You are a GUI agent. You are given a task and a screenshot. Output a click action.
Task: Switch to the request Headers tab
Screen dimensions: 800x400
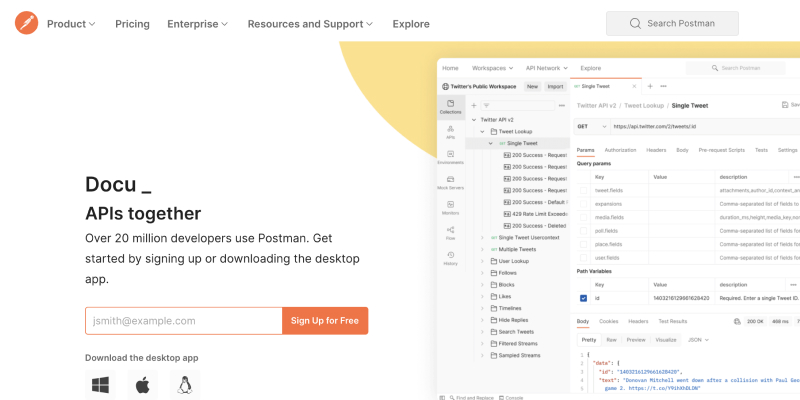(x=656, y=150)
